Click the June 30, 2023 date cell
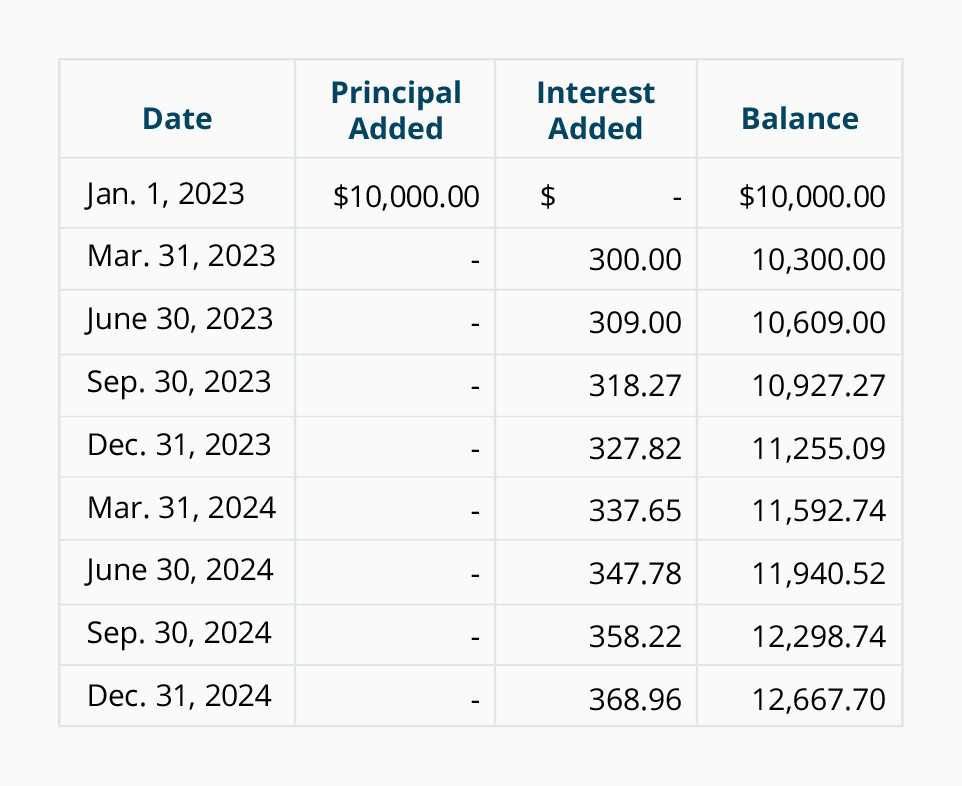 (x=179, y=320)
